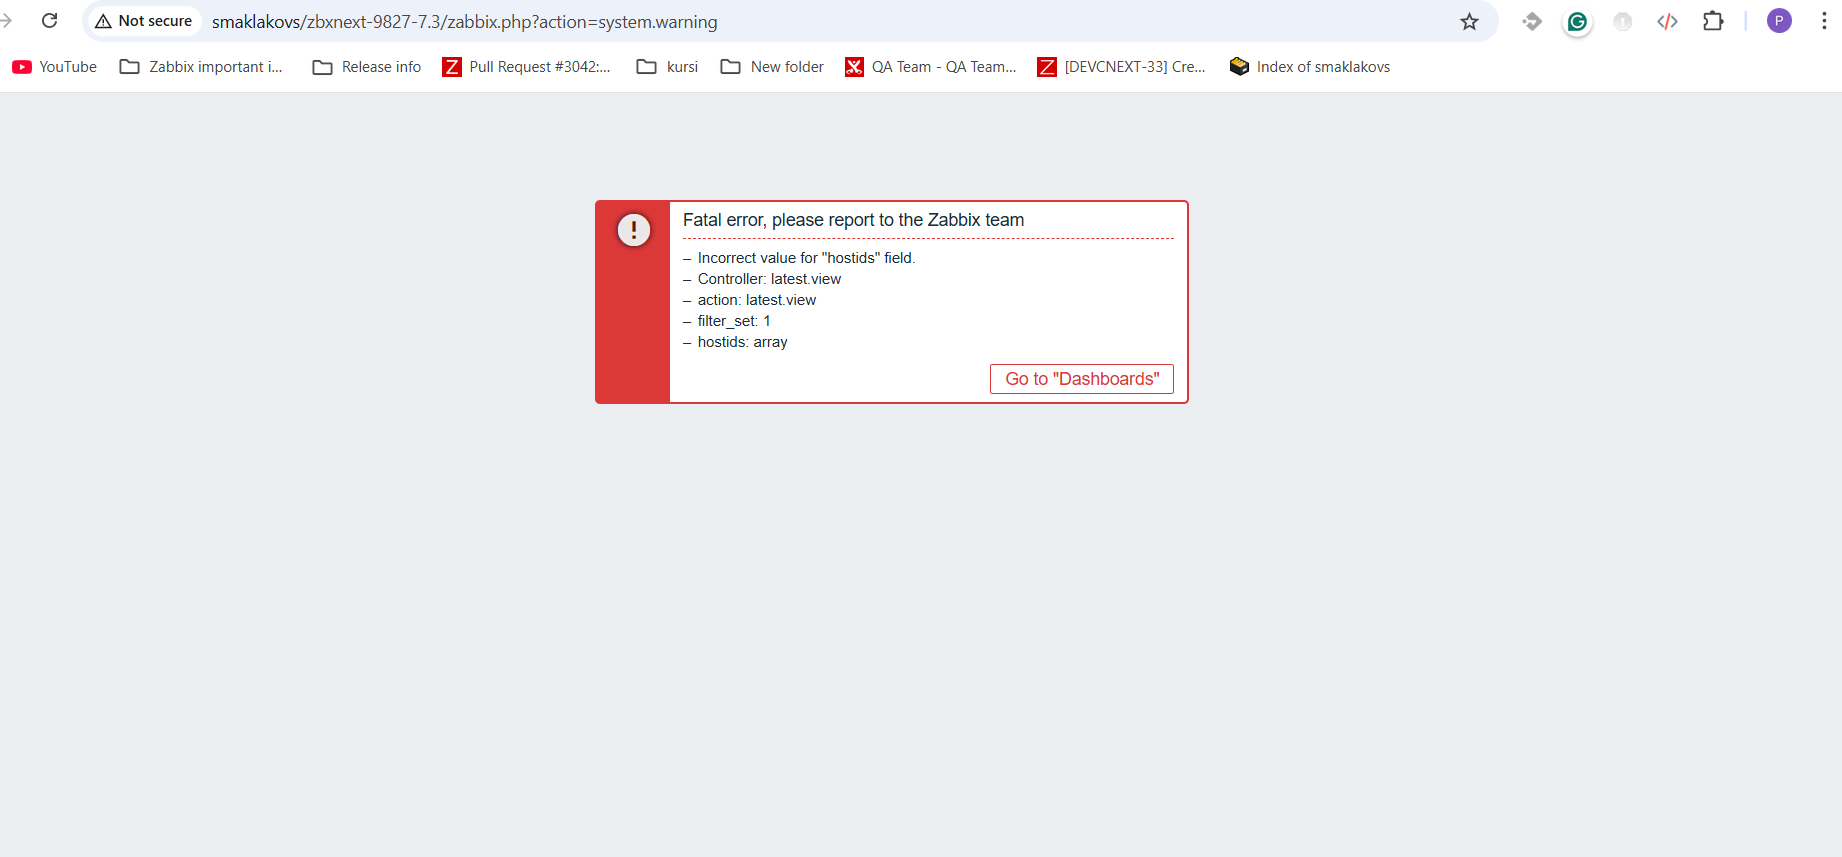Reload the page with the refresh icon

pyautogui.click(x=49, y=21)
